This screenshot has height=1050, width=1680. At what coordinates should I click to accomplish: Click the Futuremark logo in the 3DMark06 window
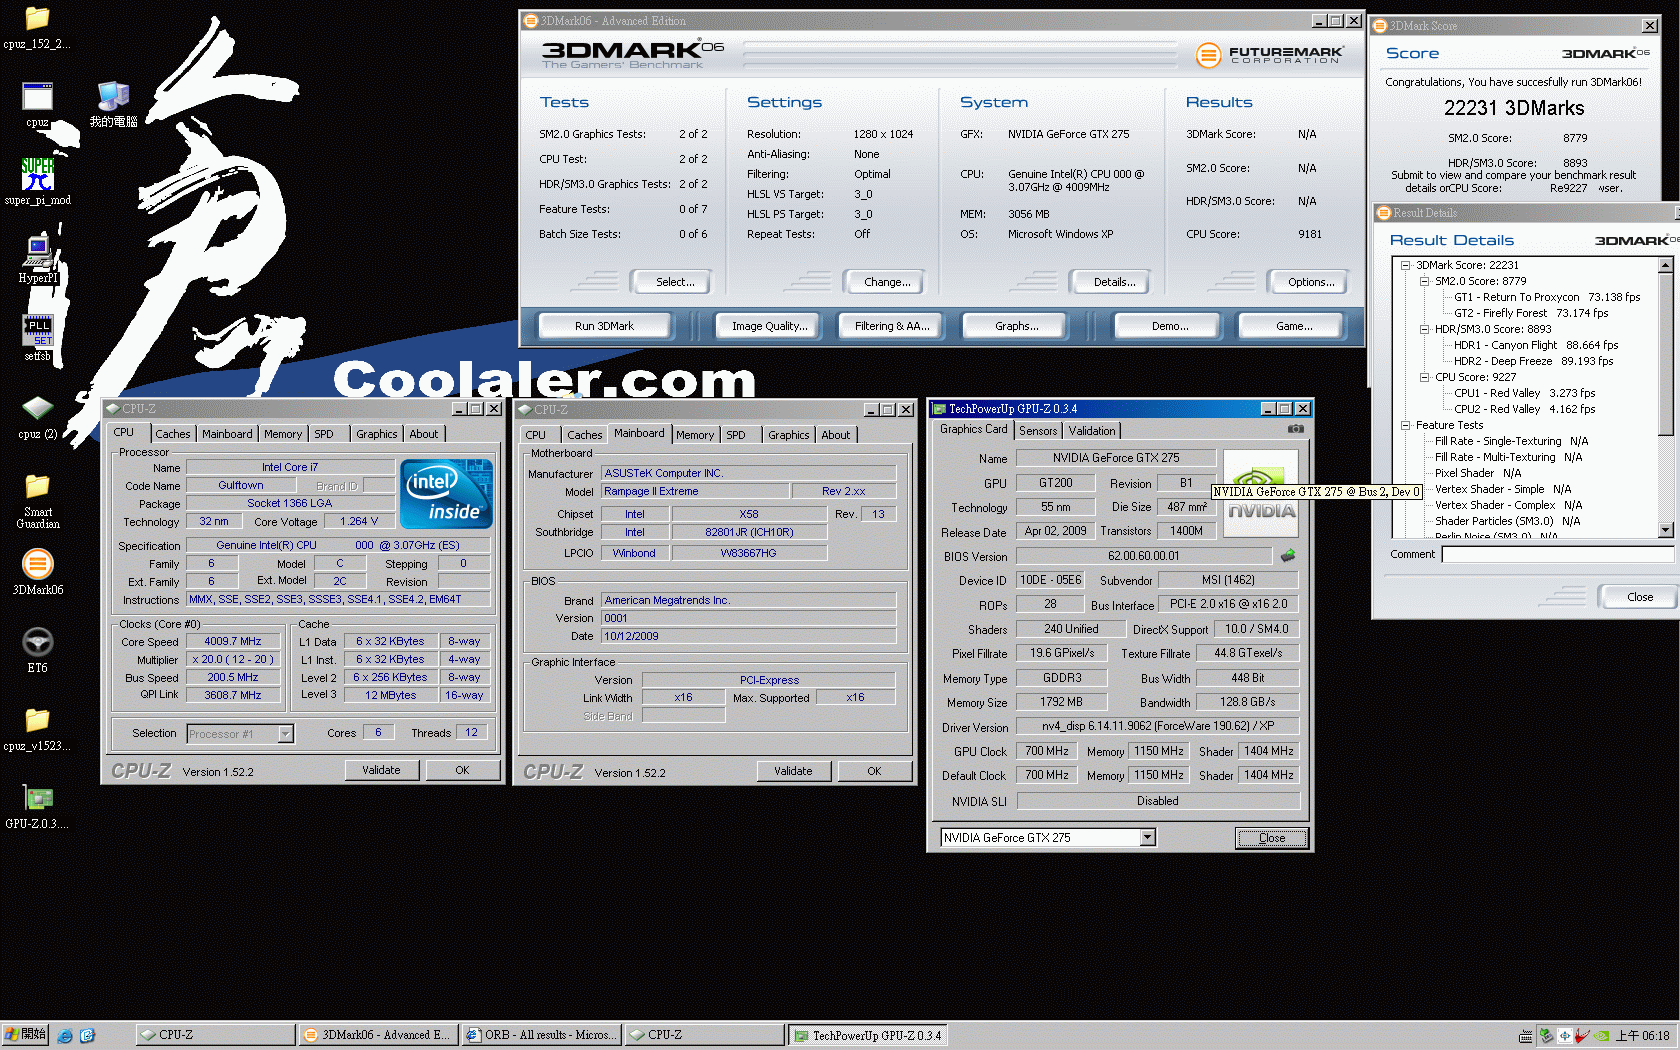point(1270,55)
